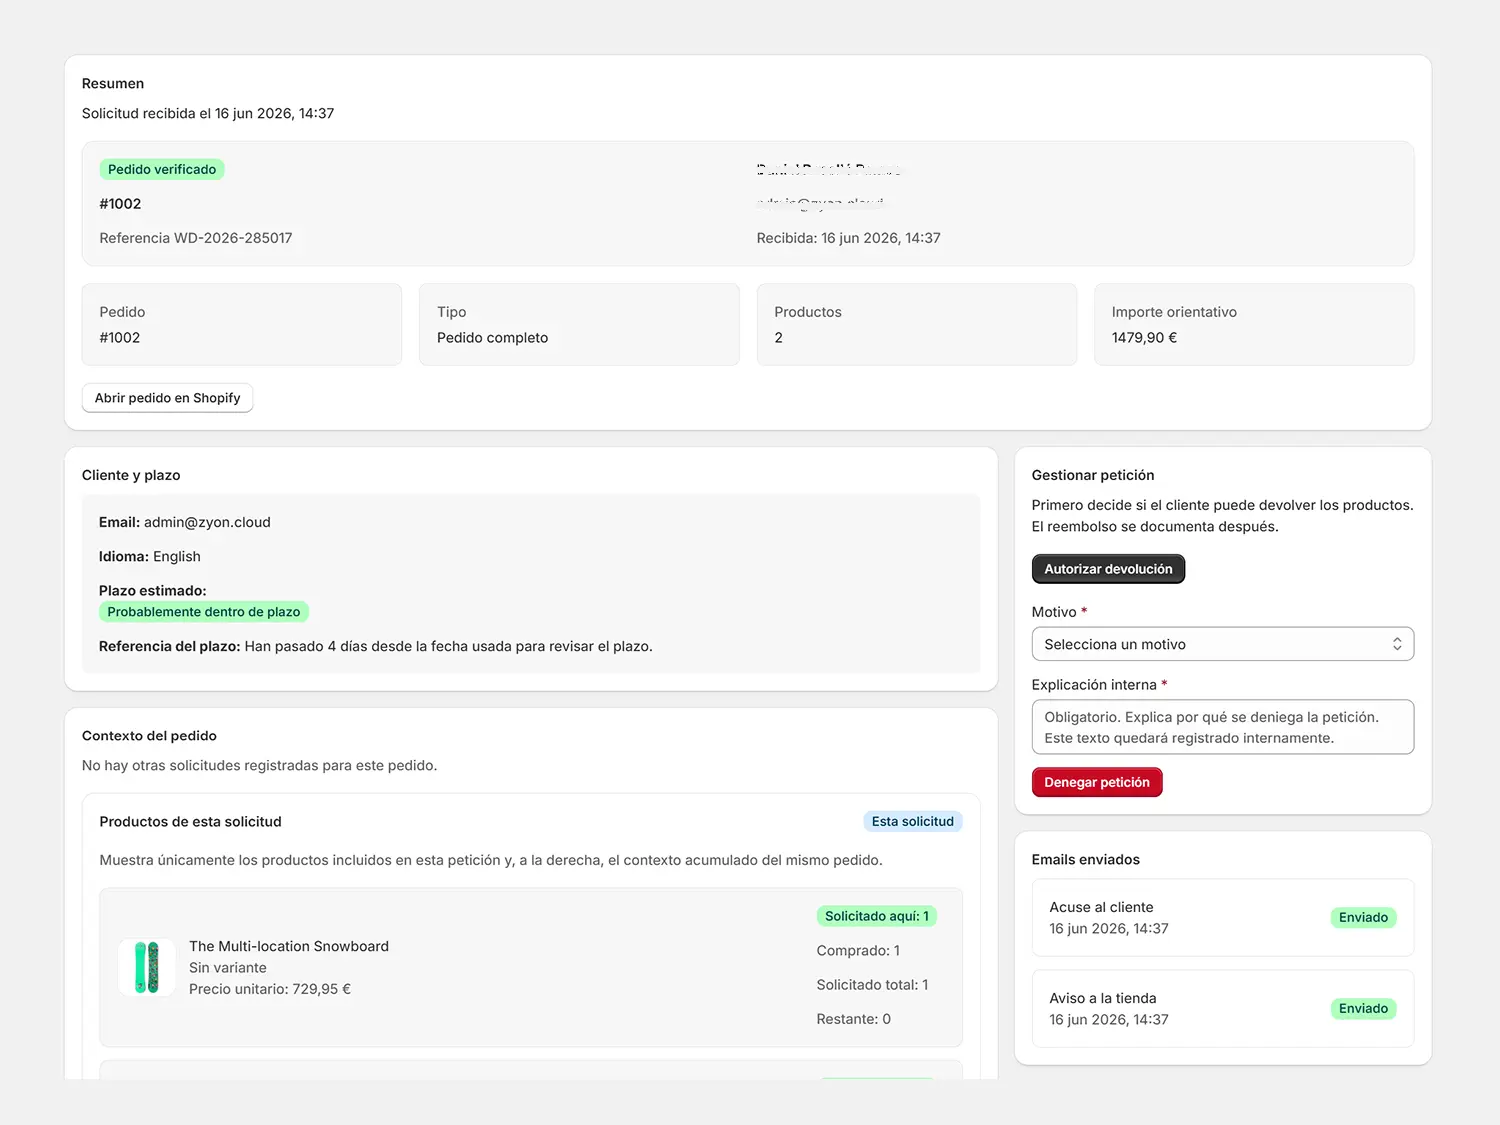Click the email admin@zyon.cloud

coord(207,522)
